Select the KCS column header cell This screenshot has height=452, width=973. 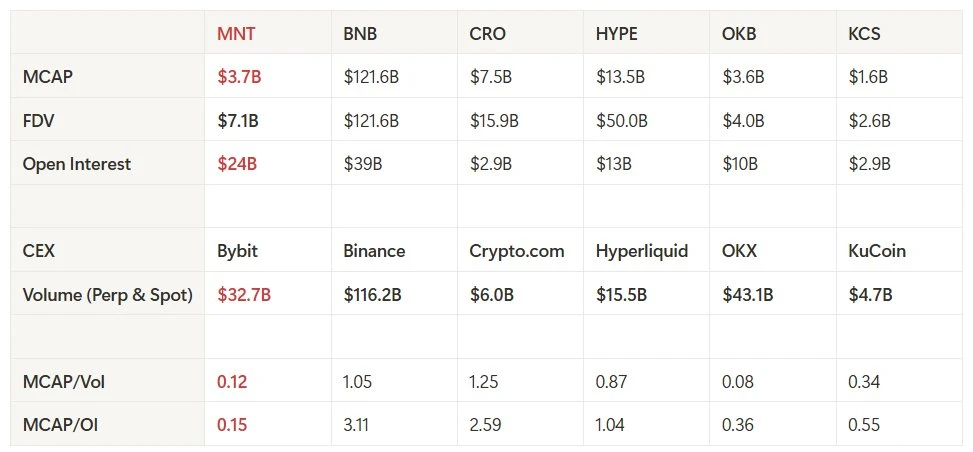(x=866, y=33)
